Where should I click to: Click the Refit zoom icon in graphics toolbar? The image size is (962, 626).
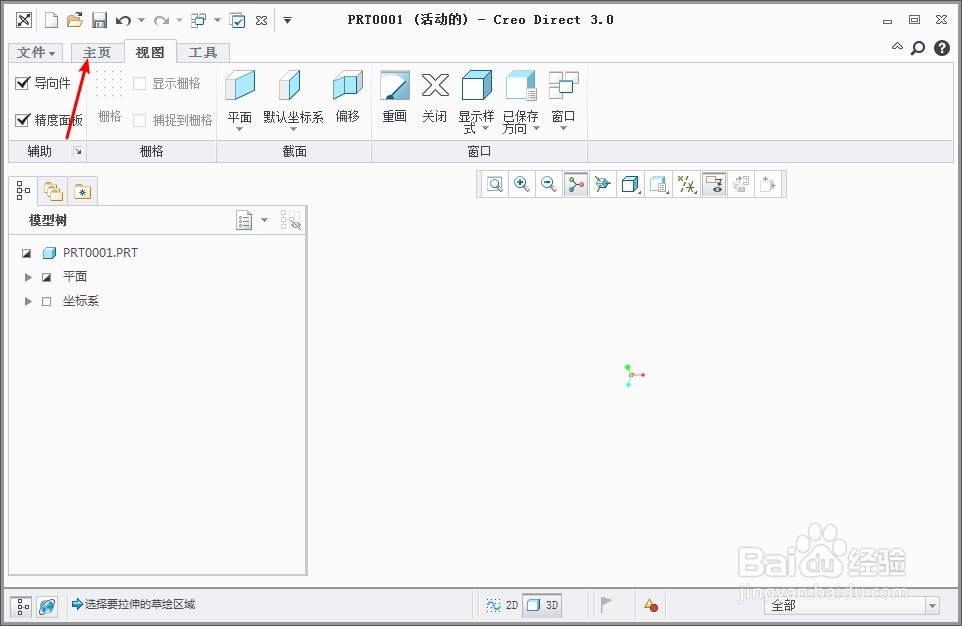[x=494, y=184]
